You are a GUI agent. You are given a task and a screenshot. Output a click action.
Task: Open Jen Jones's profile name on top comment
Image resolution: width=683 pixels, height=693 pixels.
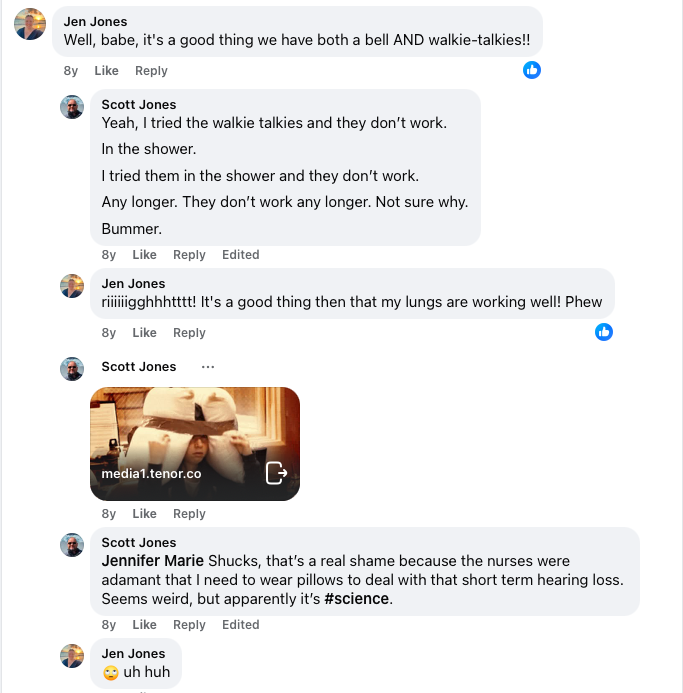pyautogui.click(x=95, y=21)
